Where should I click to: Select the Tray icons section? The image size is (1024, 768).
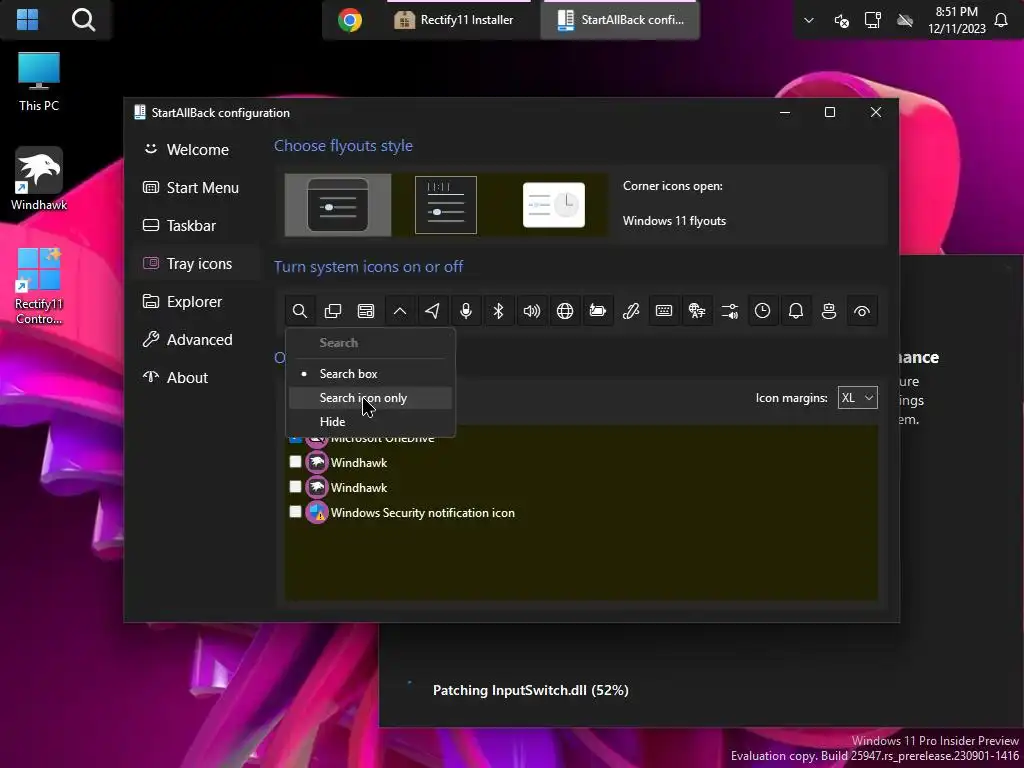197,264
